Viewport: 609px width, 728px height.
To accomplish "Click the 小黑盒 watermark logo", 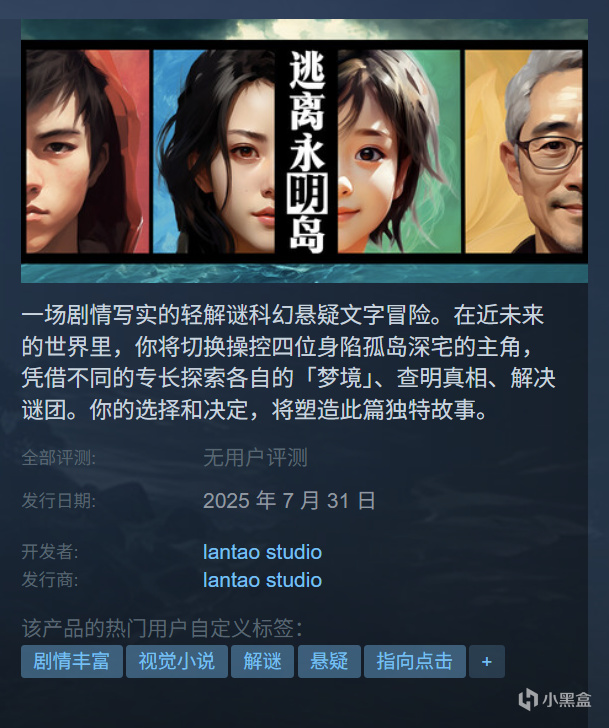I will click(555, 699).
